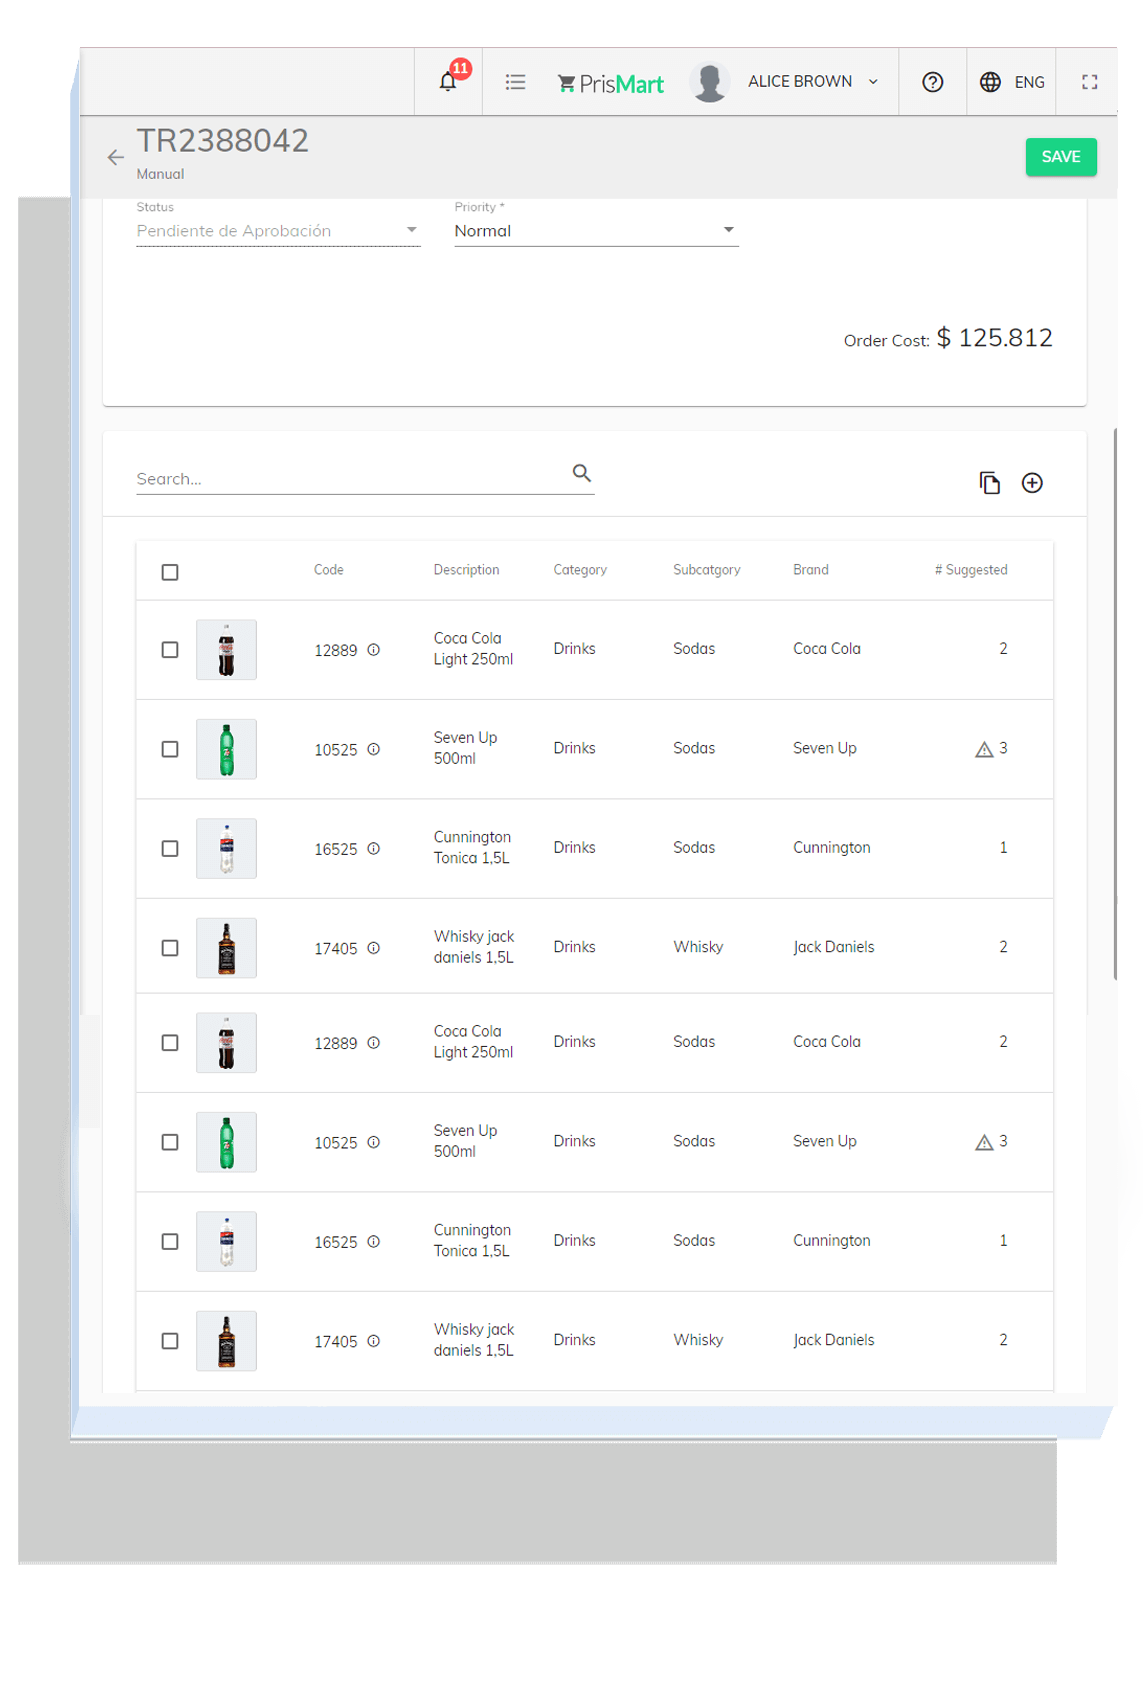1143x1700 pixels.
Task: Sort by the Code column header
Action: coord(328,570)
